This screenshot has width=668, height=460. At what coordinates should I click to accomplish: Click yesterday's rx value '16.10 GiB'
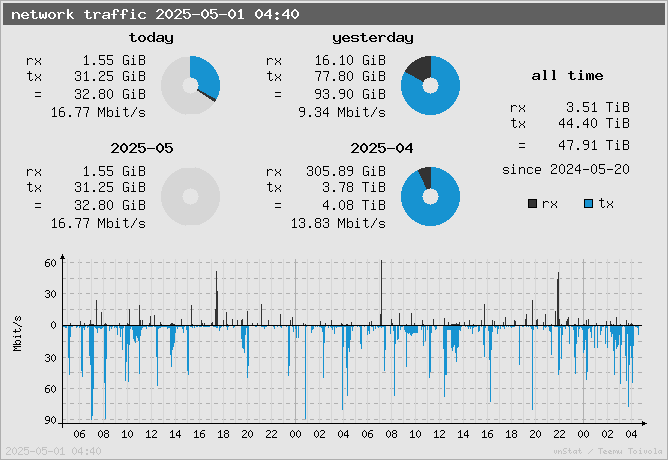350,60
